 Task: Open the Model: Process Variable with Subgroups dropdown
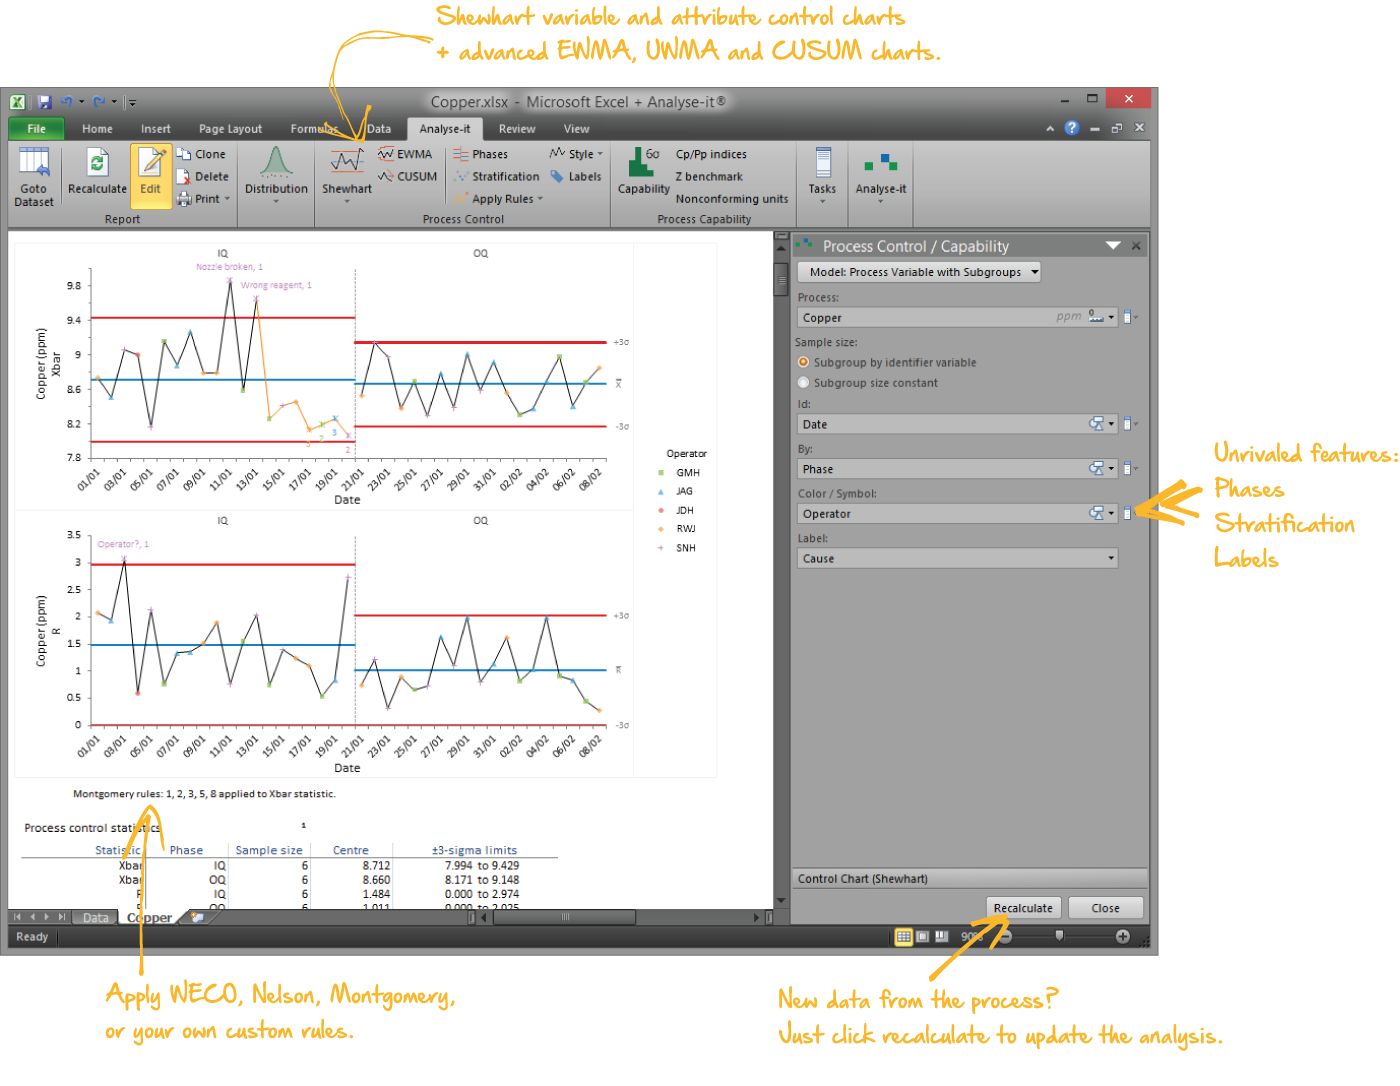919,272
